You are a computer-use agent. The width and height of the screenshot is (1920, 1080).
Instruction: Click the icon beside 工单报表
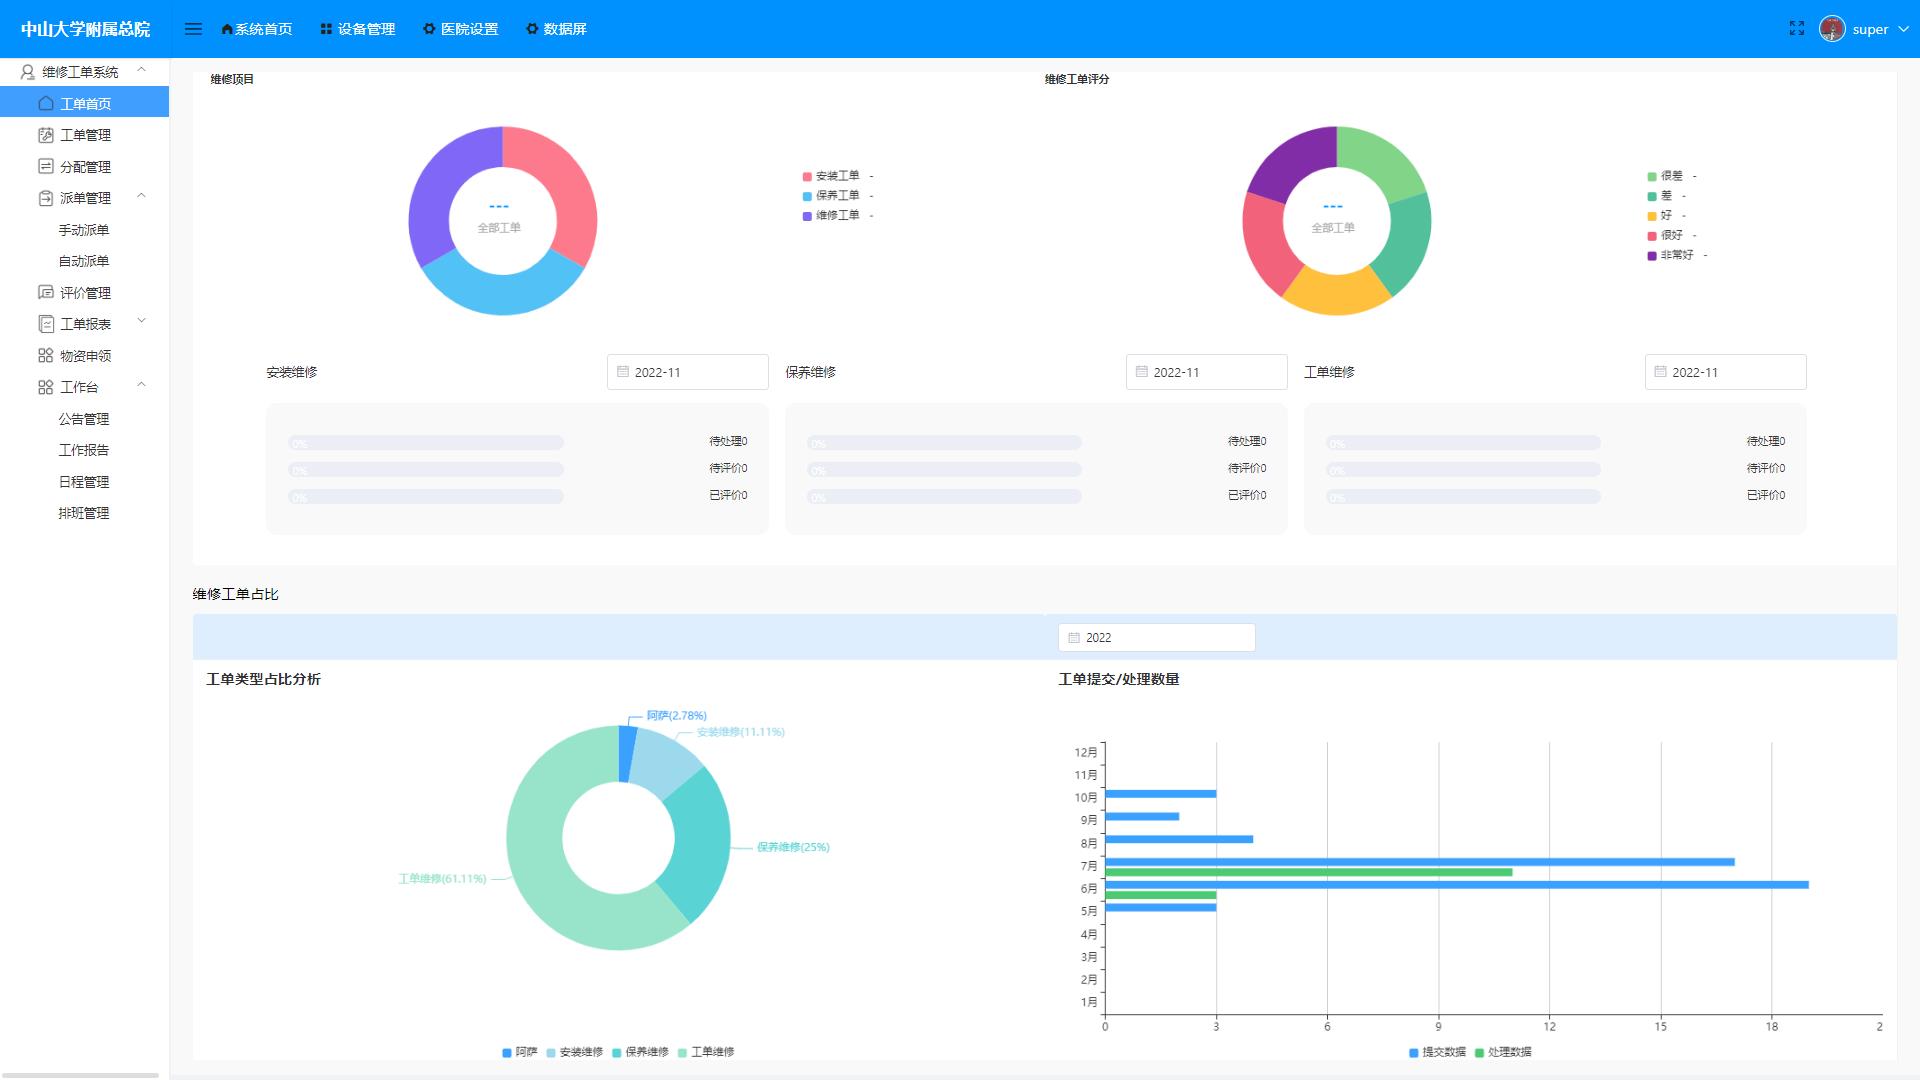pos(46,324)
